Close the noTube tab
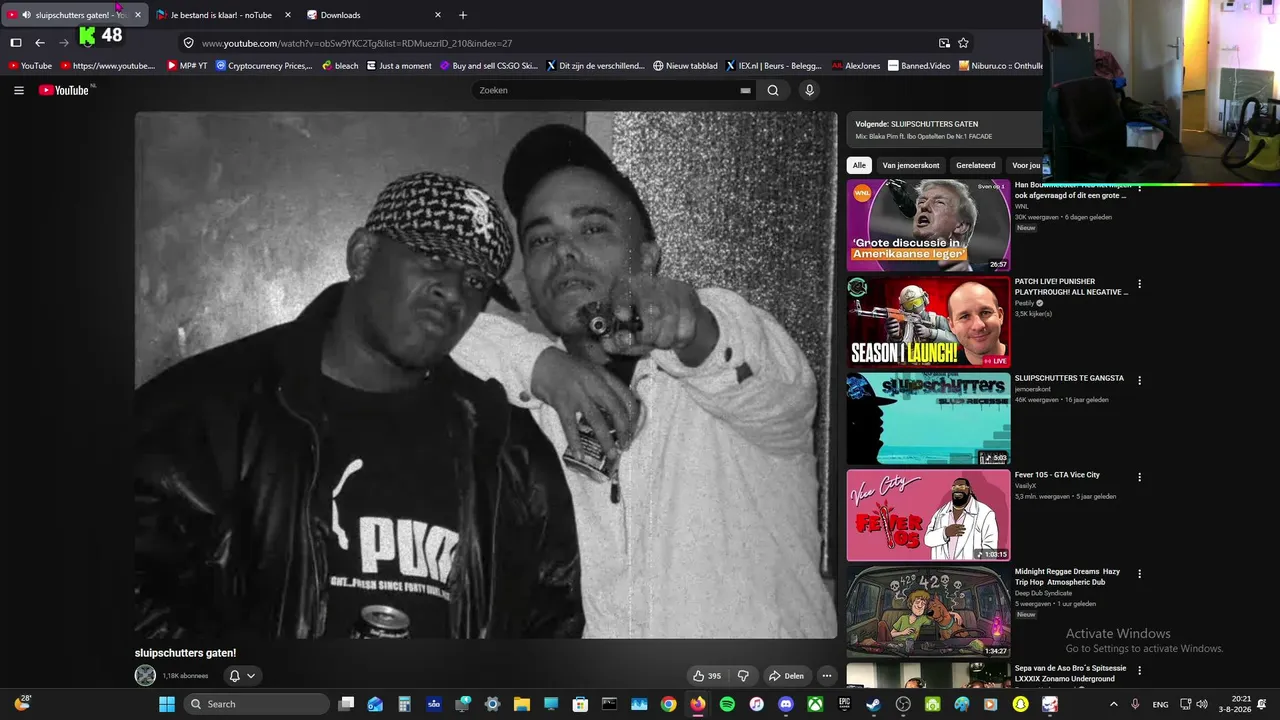1280x720 pixels. coord(287,15)
